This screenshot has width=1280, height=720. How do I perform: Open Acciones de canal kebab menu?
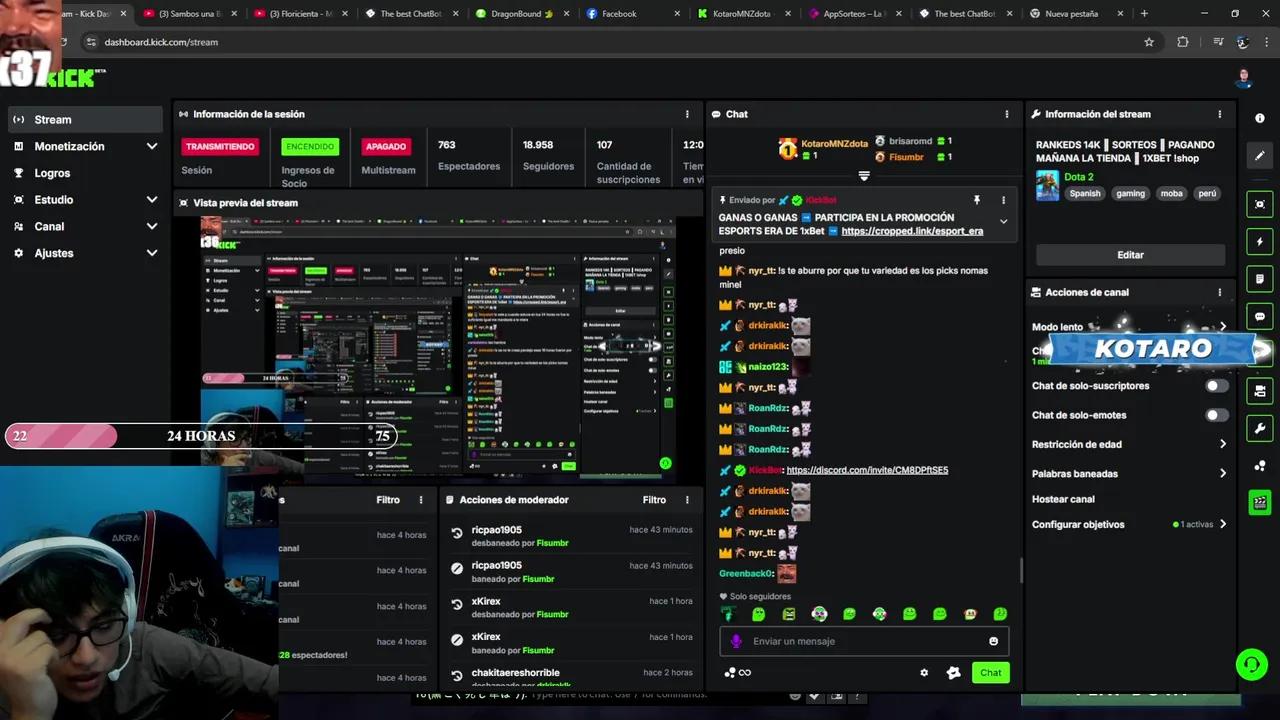click(x=1219, y=292)
